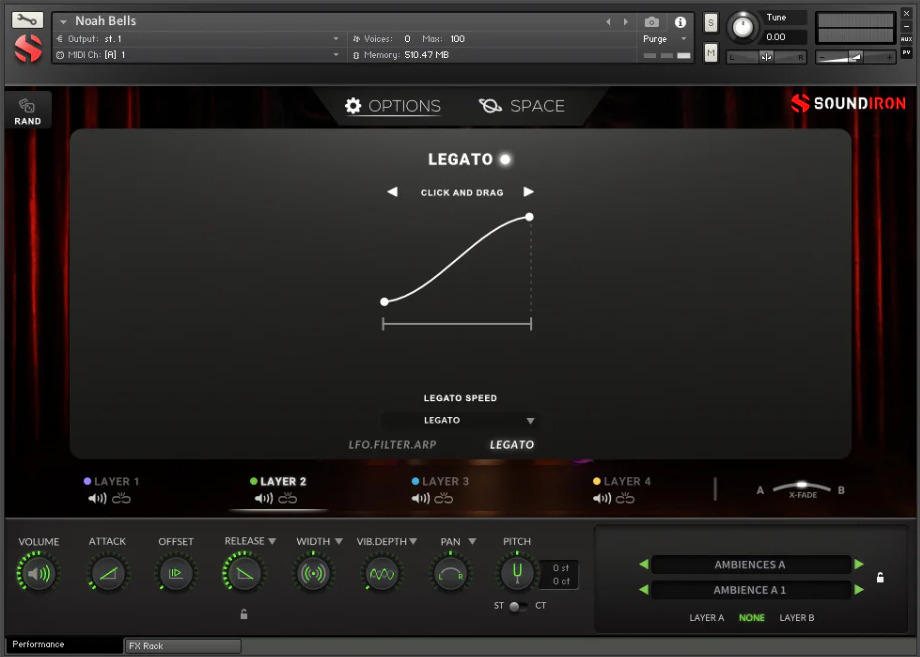The height and width of the screenshot is (657, 920).
Task: Toggle the lock under the Release knob
Action: coord(243,614)
